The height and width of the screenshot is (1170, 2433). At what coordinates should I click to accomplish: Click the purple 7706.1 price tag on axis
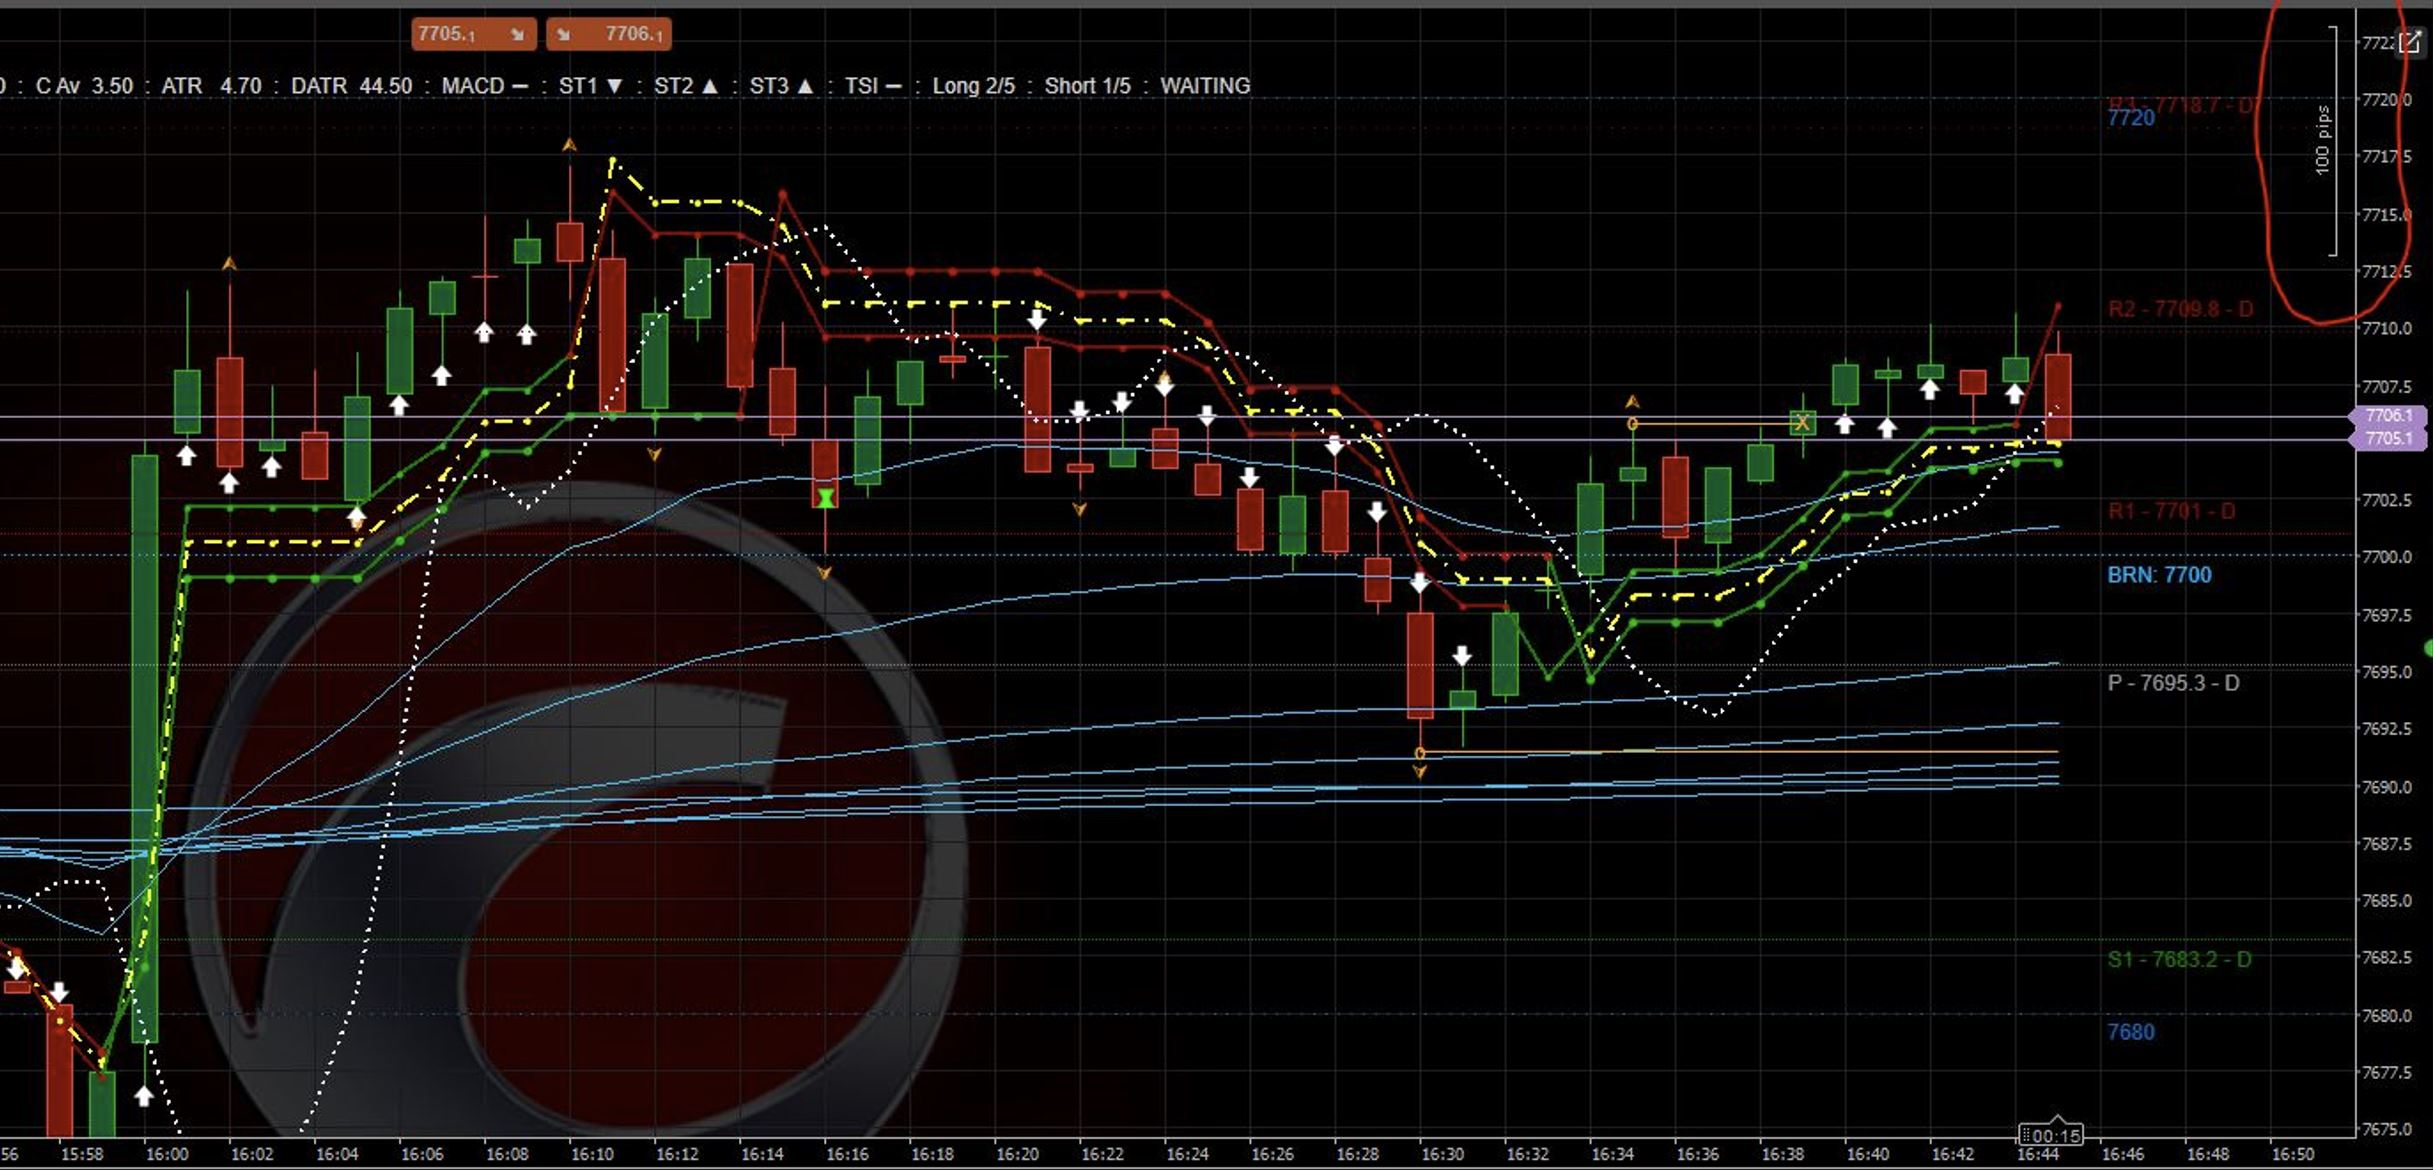pyautogui.click(x=2388, y=415)
